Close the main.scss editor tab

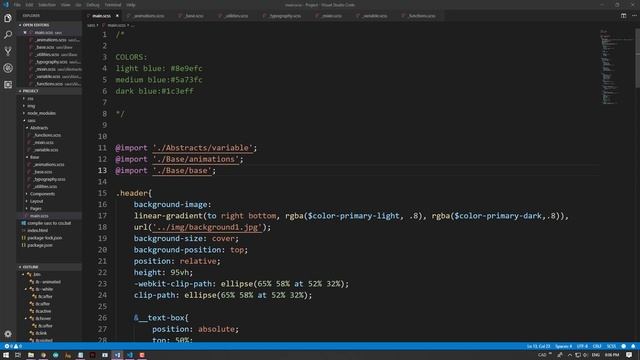117,16
